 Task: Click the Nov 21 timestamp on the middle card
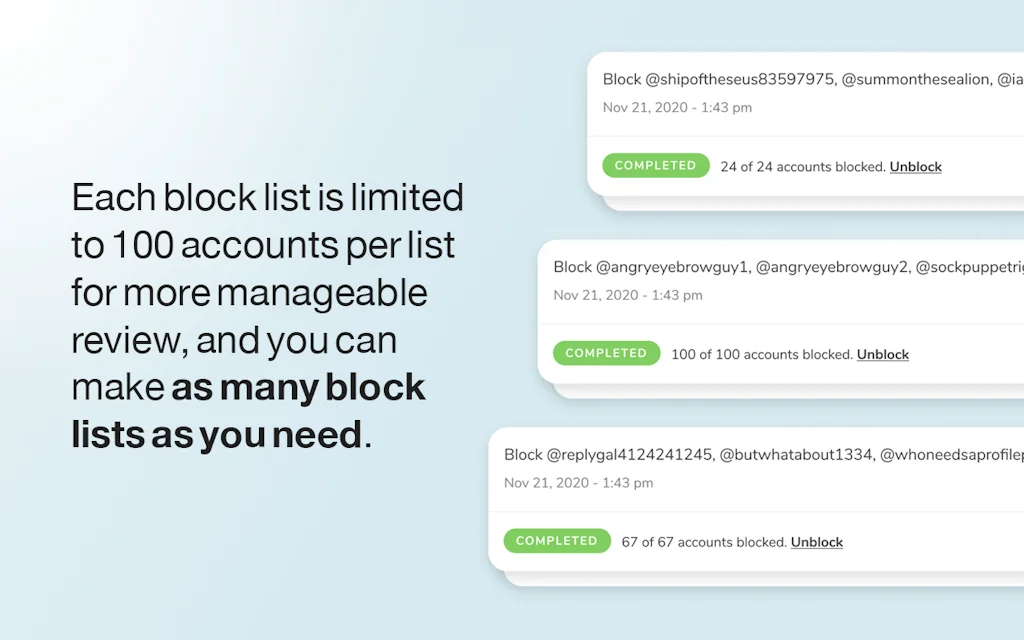pos(628,295)
